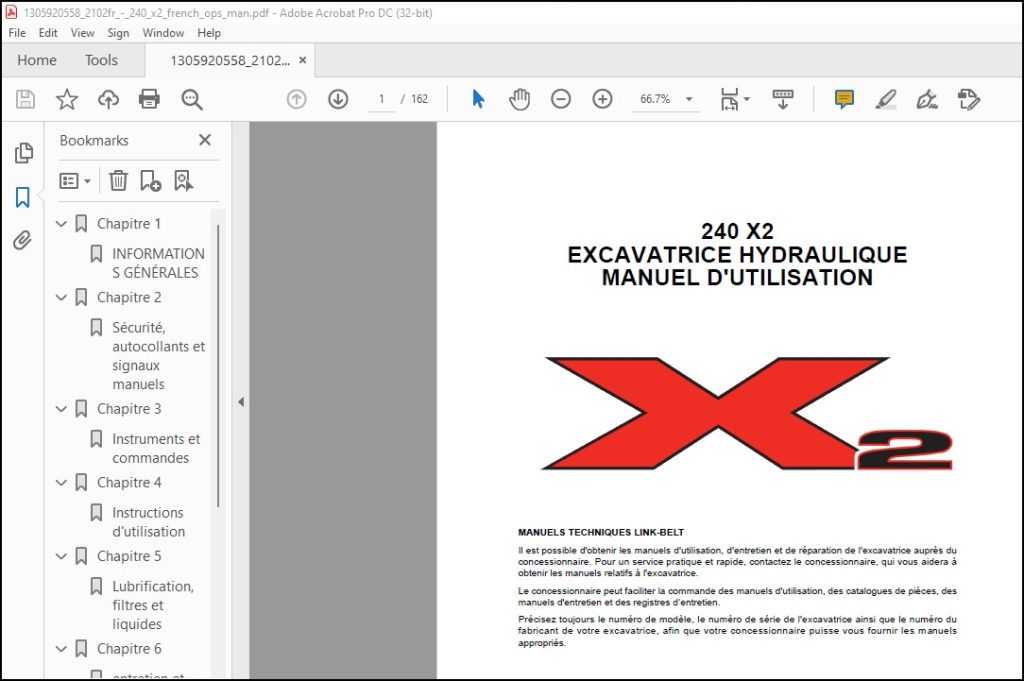The width and height of the screenshot is (1024, 681).
Task: Click the page number input field
Action: tap(381, 99)
